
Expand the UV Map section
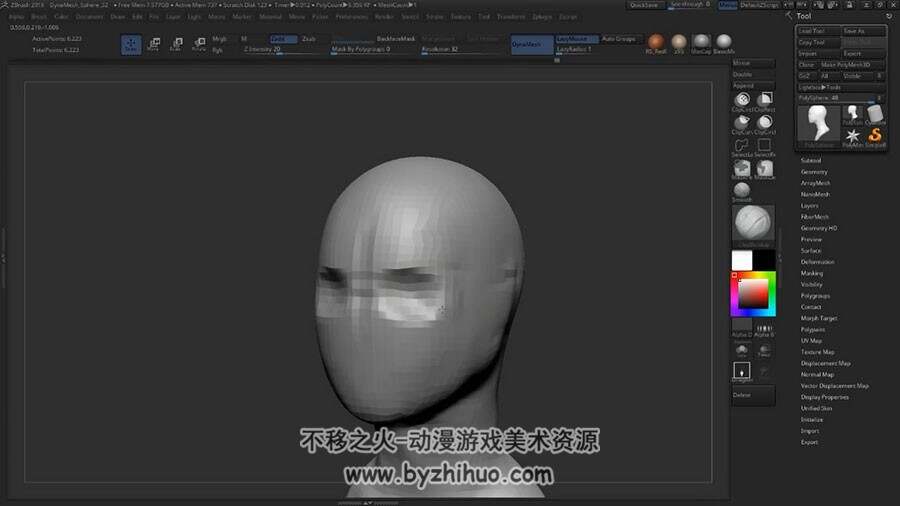[x=811, y=341]
